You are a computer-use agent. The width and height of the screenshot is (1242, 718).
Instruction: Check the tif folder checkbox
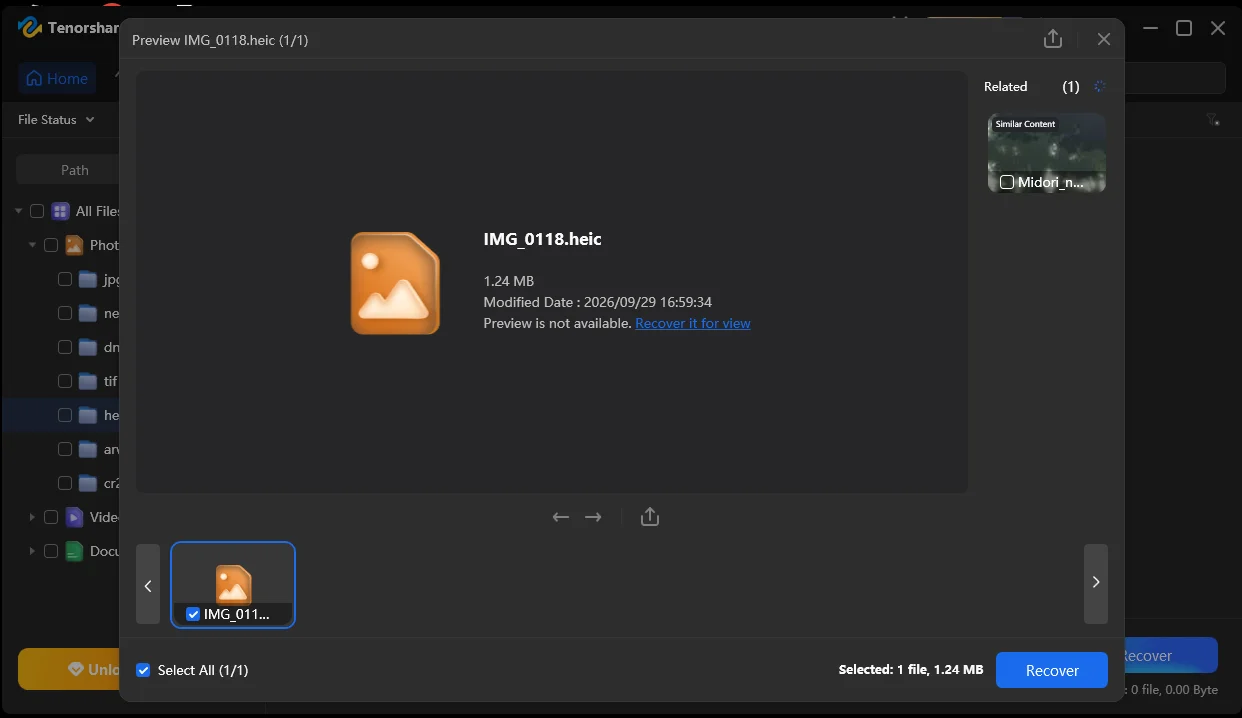point(65,381)
